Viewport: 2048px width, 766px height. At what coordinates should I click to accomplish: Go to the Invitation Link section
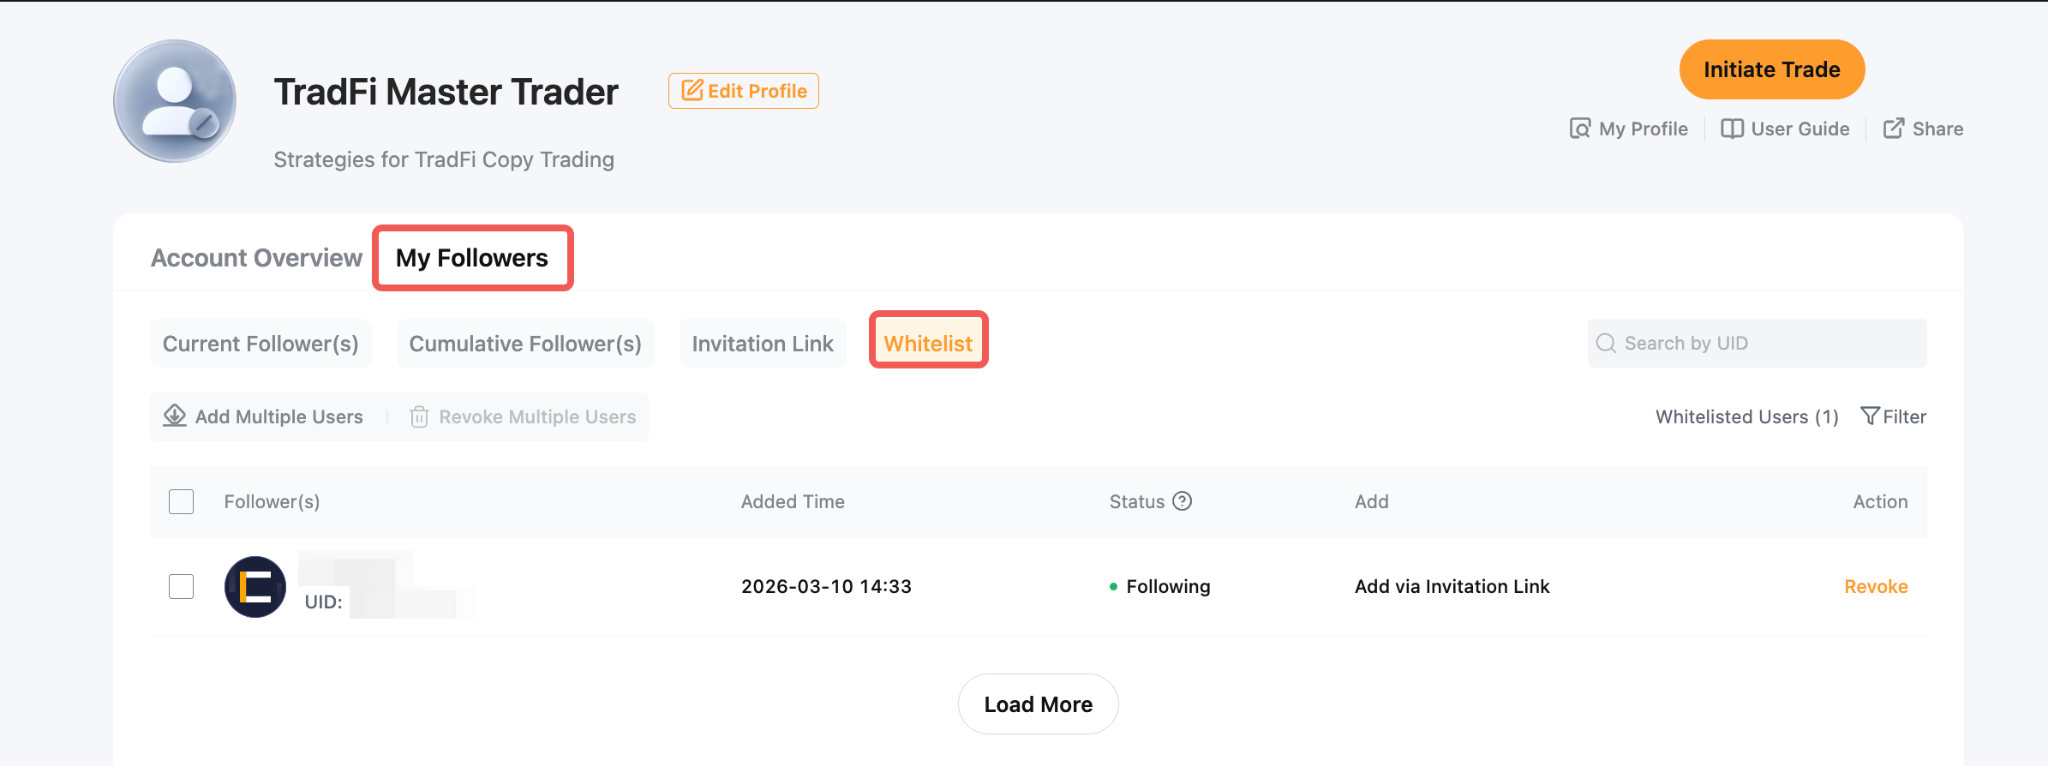[x=762, y=344]
